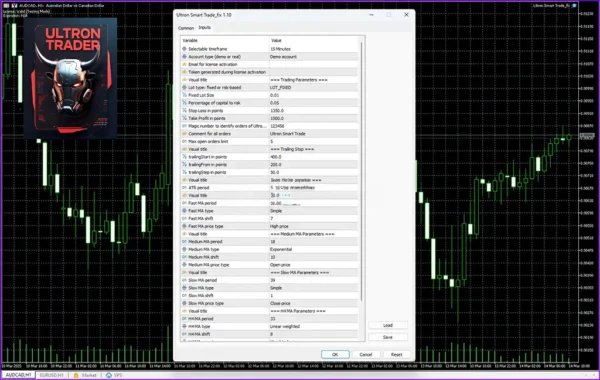Screen dimensions: 600x380
Task: Open the High price value dropdown
Action: pos(314,226)
